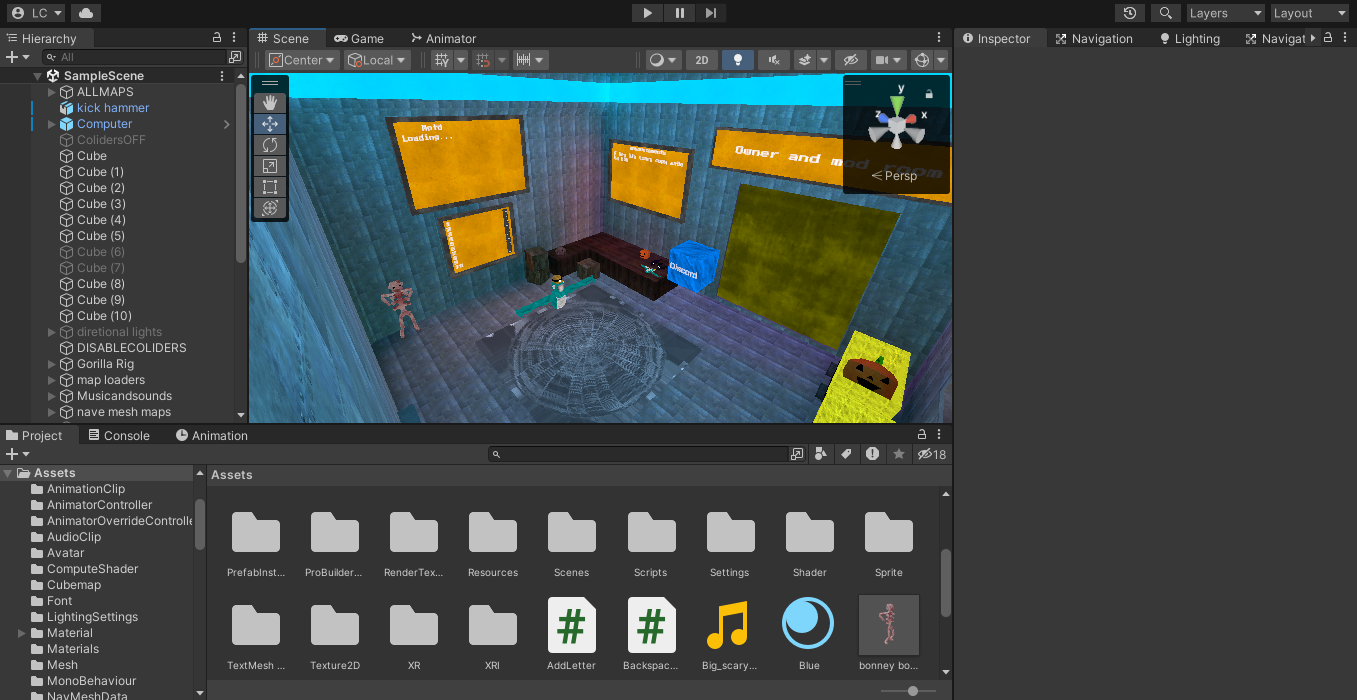Expand the Computer prefab
Image resolution: width=1357 pixels, height=700 pixels.
point(52,124)
